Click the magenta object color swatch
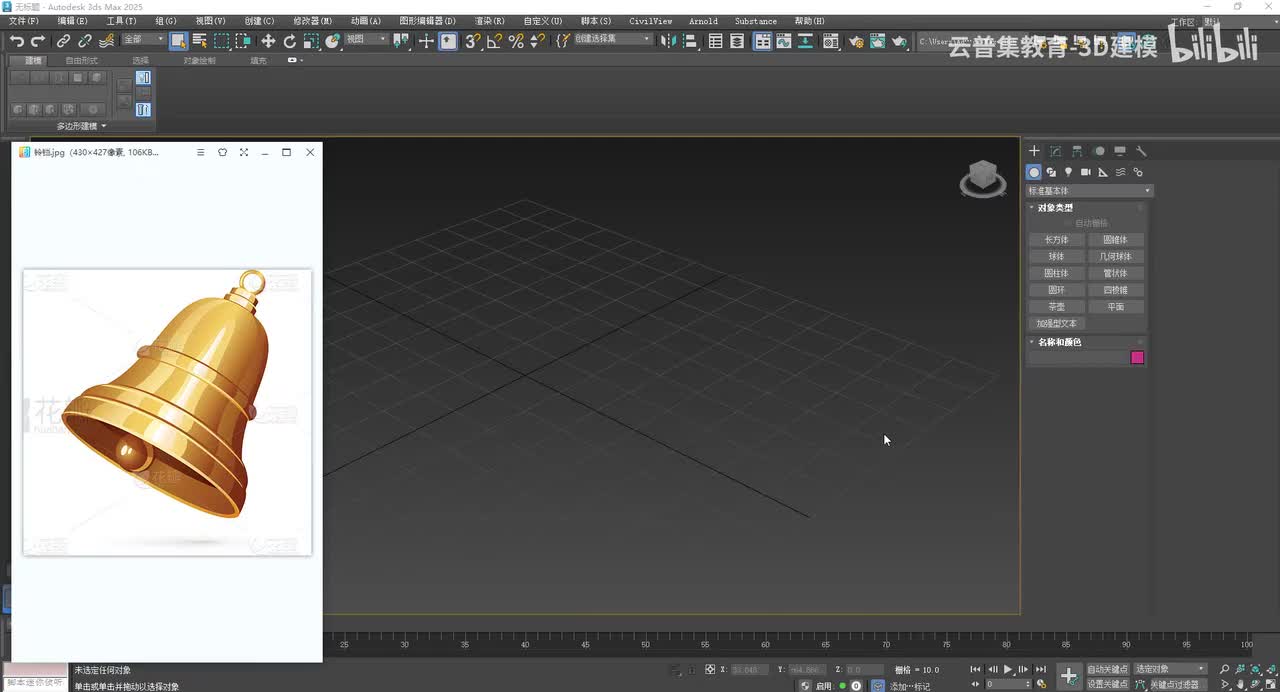 coord(1137,358)
